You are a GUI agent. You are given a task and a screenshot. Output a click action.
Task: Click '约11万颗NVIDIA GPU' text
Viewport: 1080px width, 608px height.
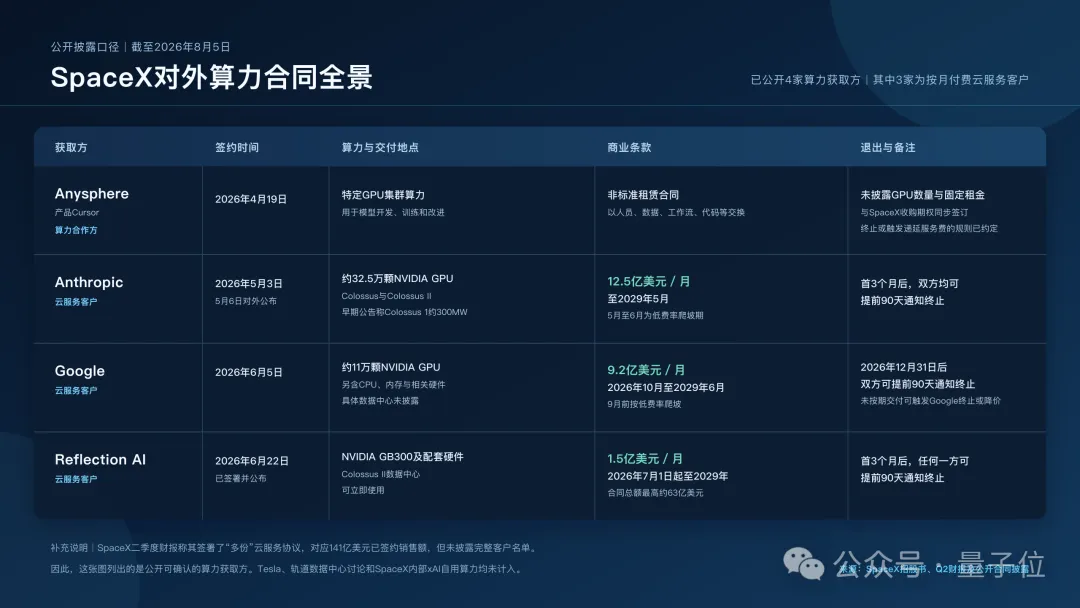391,368
